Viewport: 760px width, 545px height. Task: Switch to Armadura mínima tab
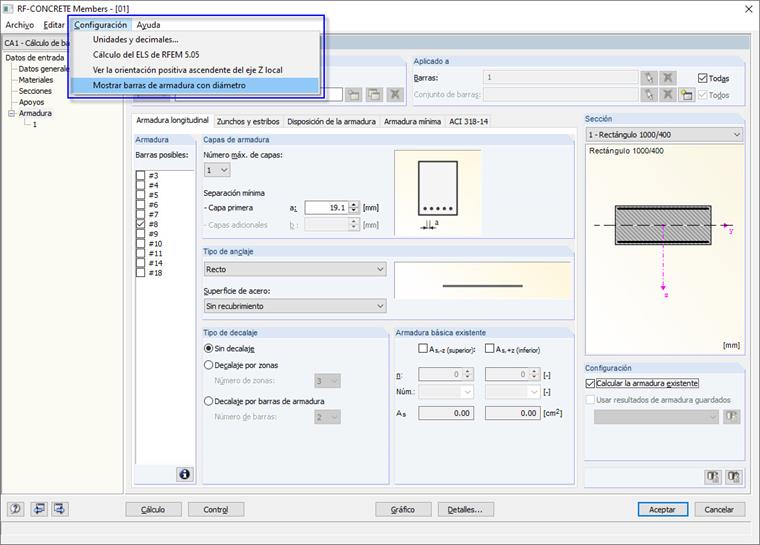(x=412, y=121)
